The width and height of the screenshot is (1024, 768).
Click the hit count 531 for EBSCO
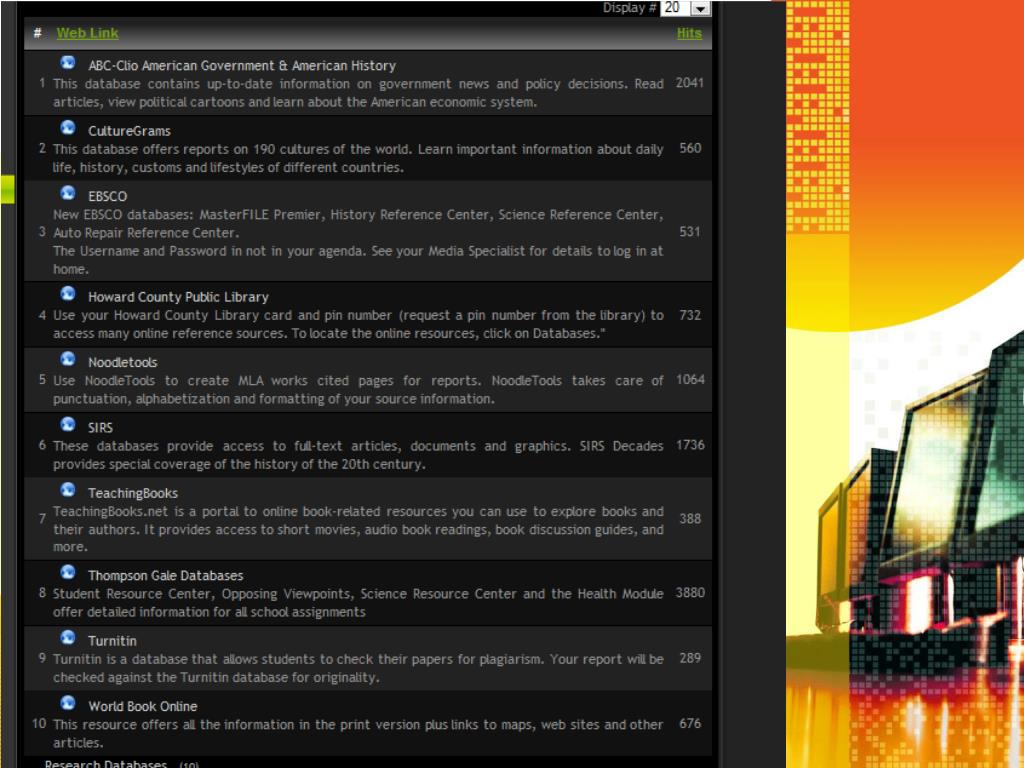(x=690, y=232)
